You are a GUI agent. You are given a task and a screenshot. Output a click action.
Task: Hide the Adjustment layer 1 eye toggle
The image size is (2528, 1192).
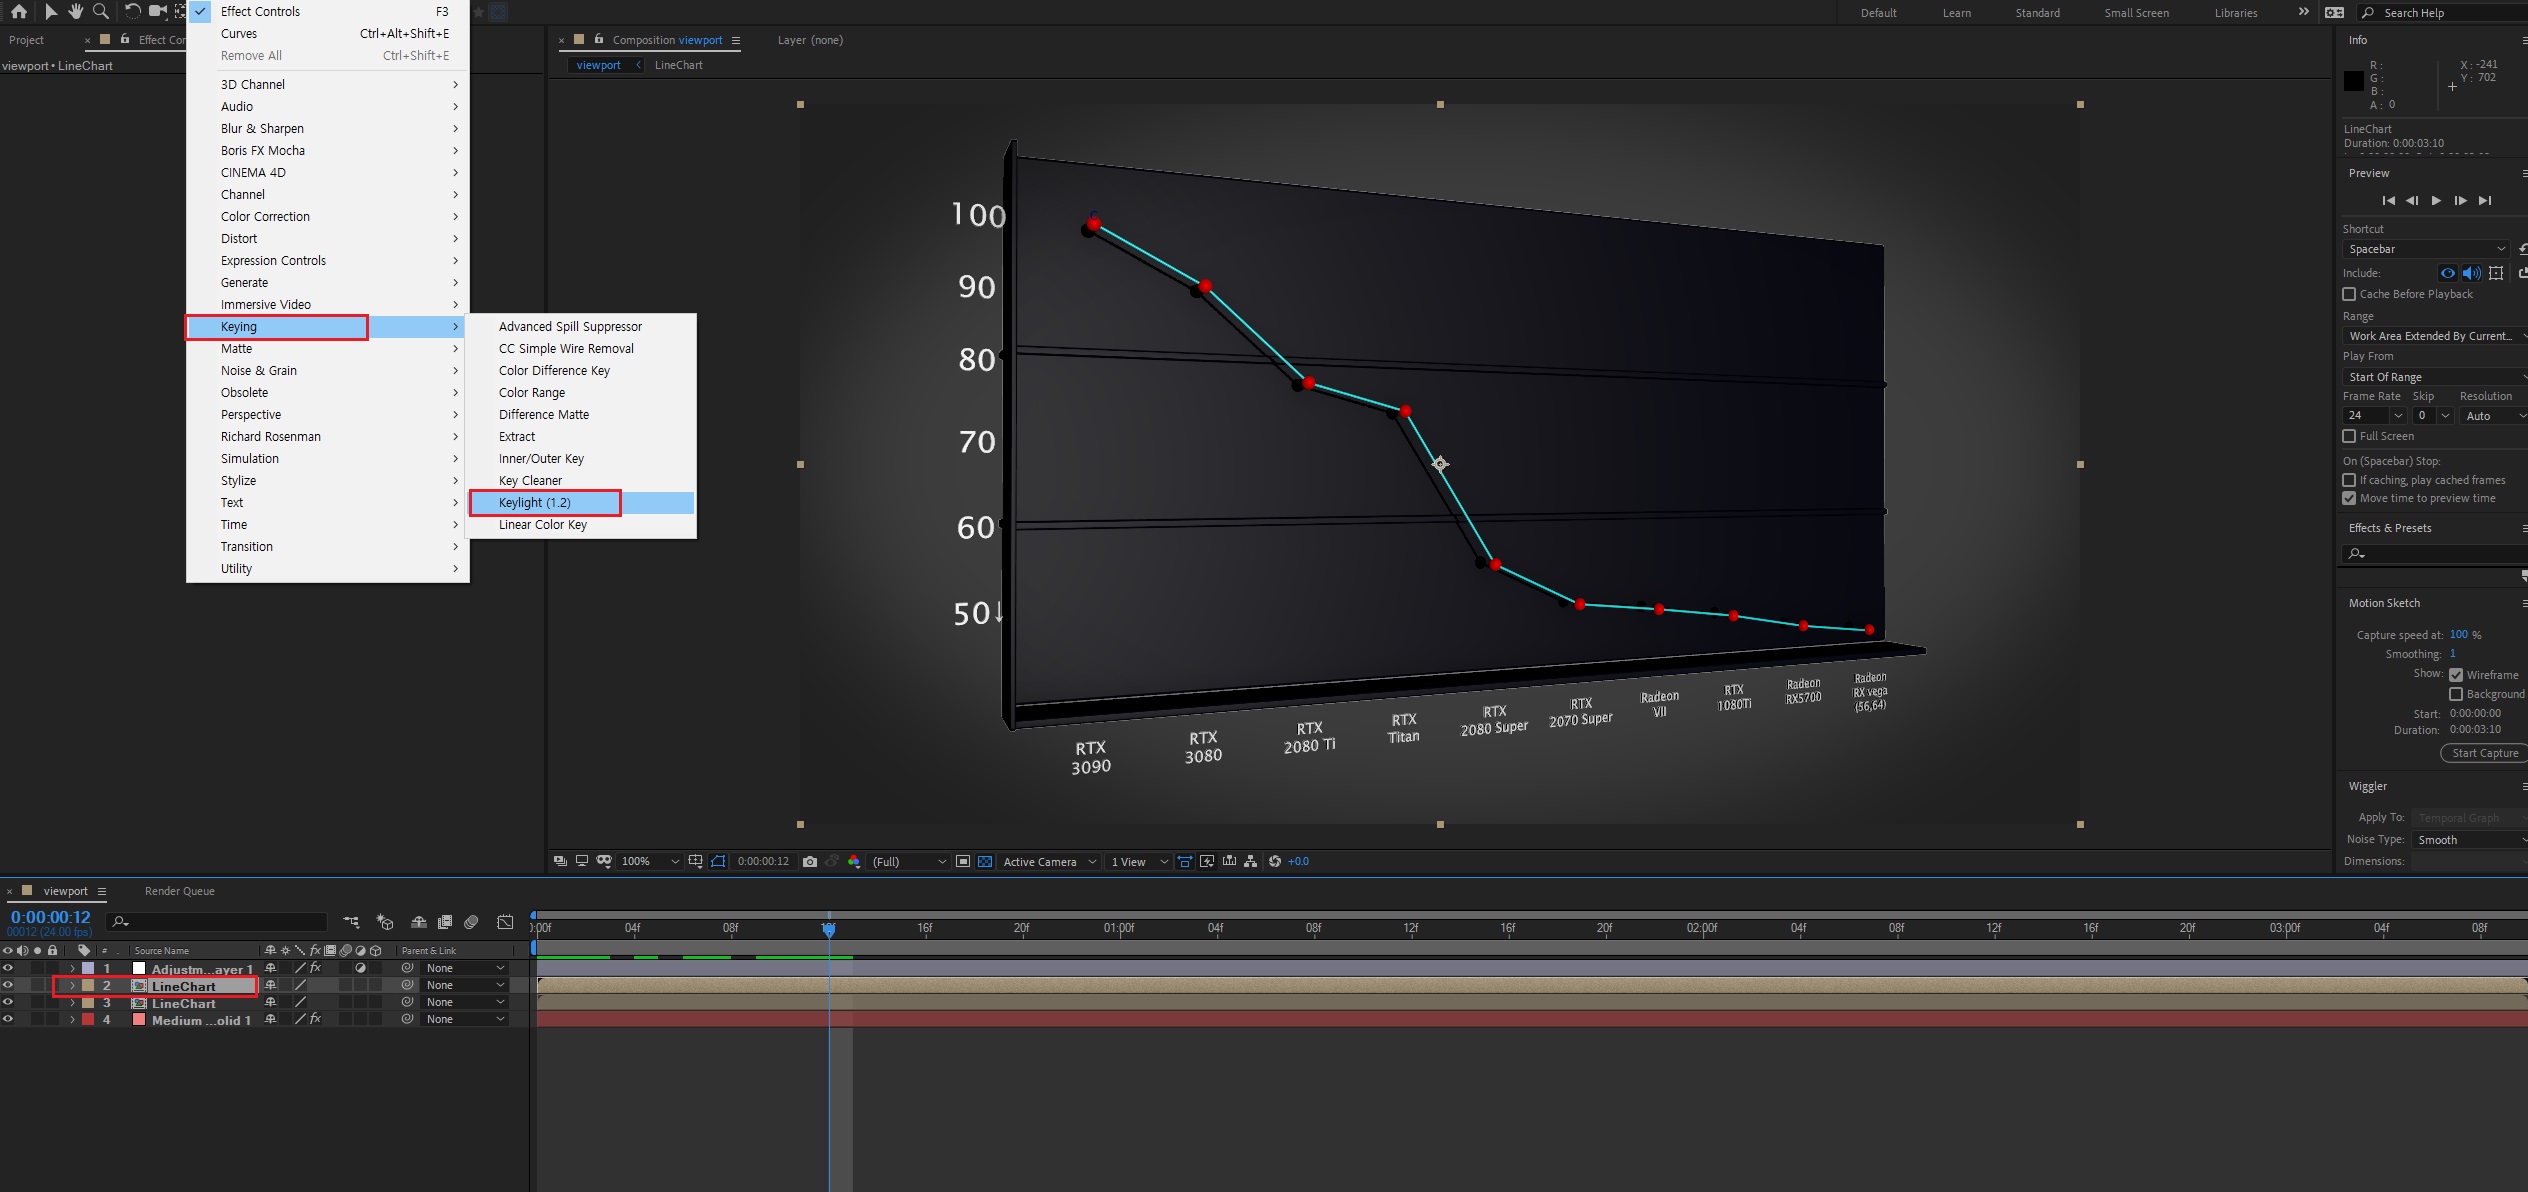click(x=8, y=968)
